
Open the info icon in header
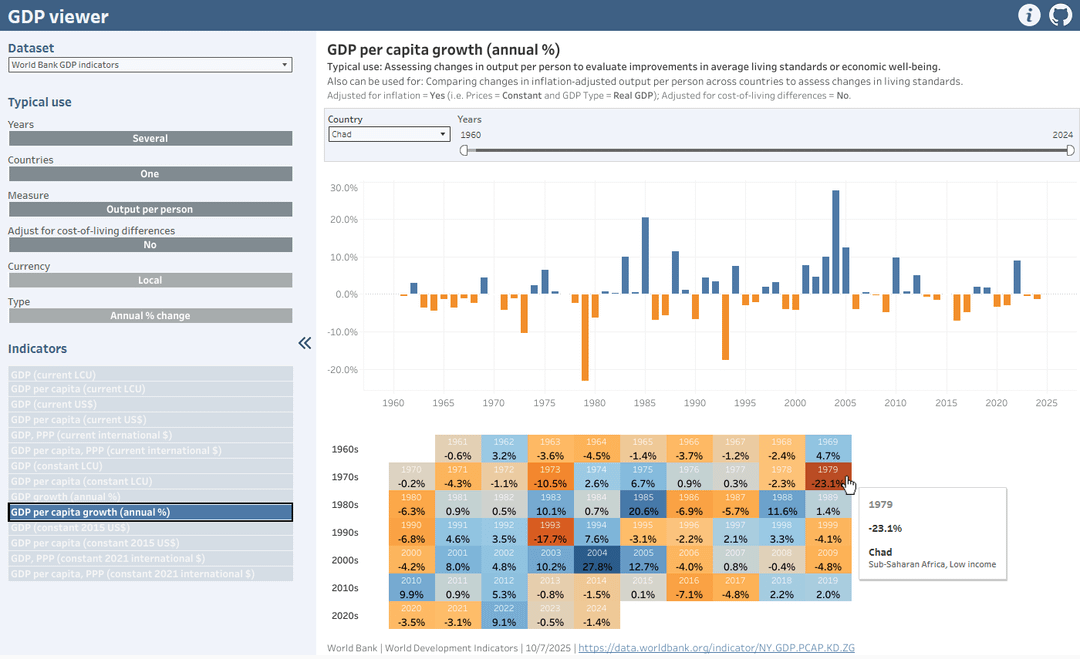coord(1028,15)
